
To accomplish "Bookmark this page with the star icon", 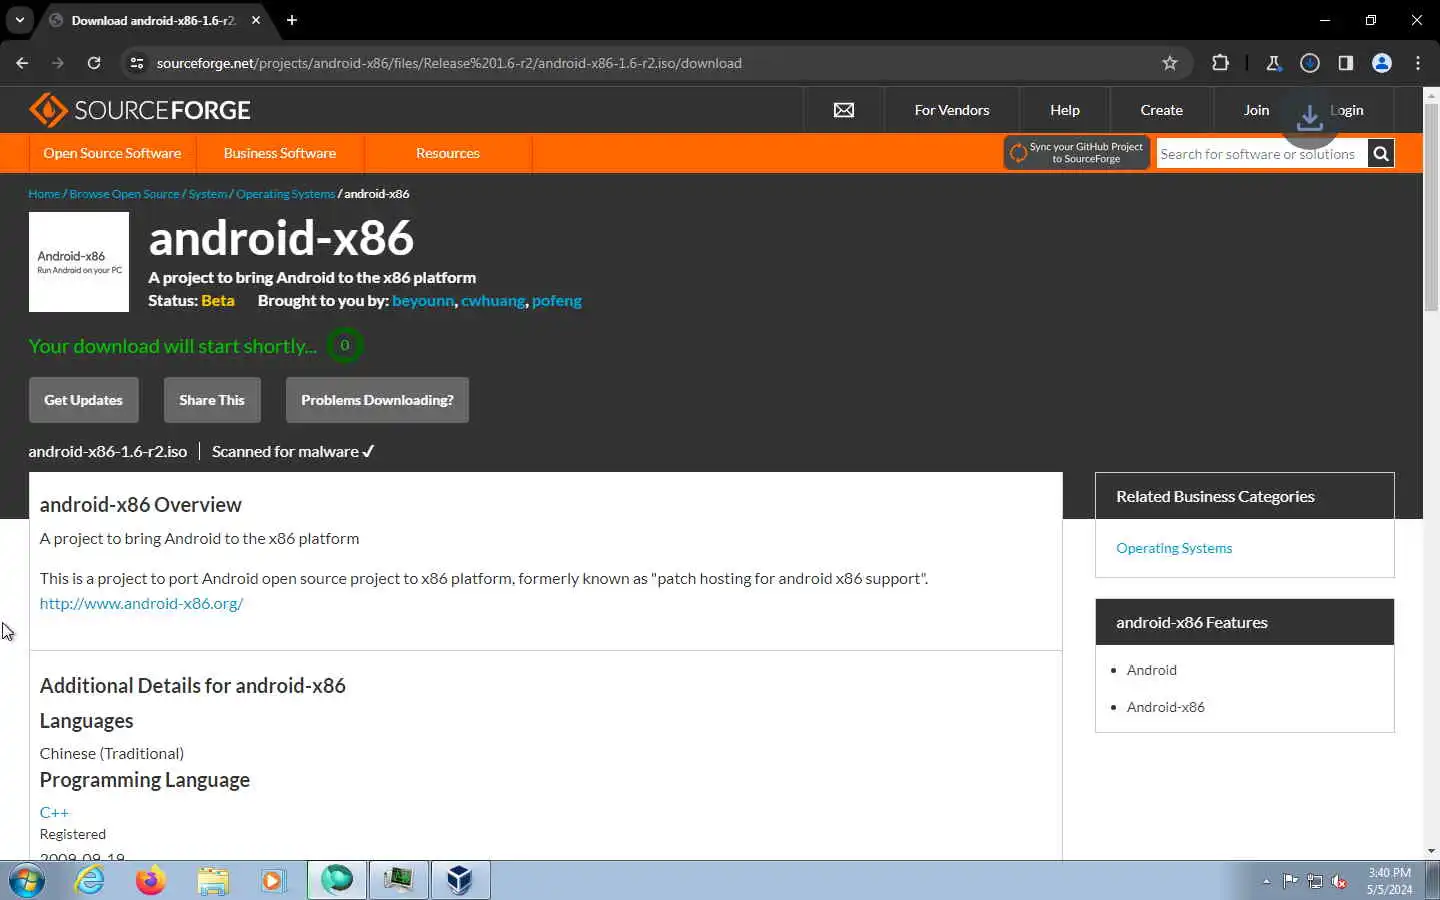I will pos(1170,63).
